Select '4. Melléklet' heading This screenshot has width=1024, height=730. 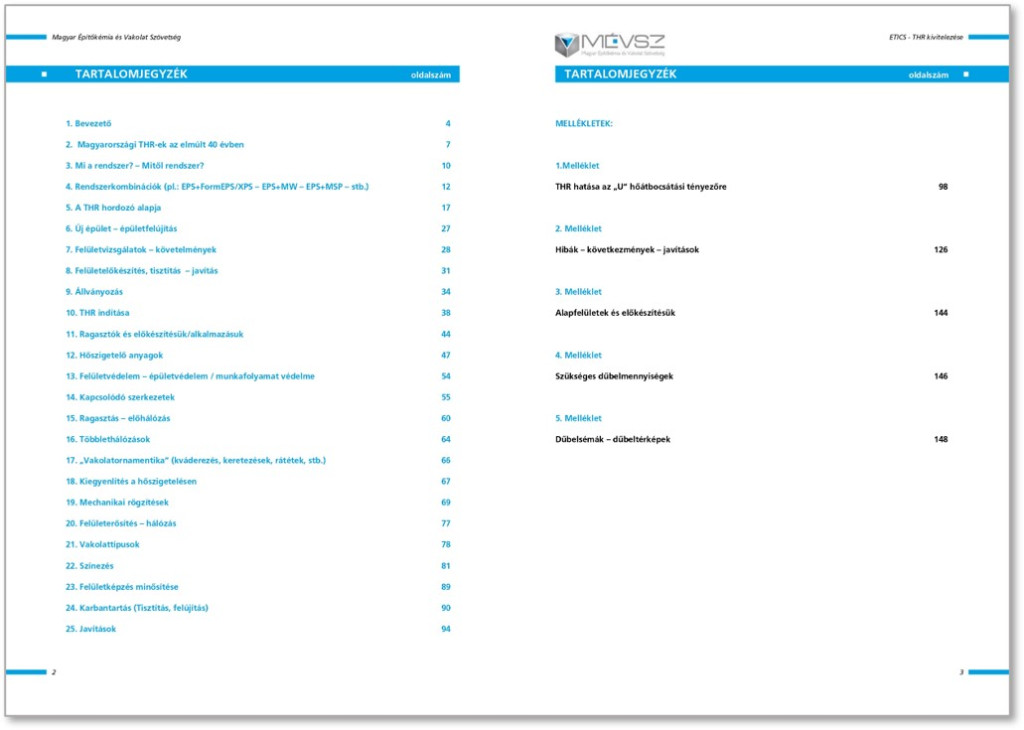click(x=578, y=355)
